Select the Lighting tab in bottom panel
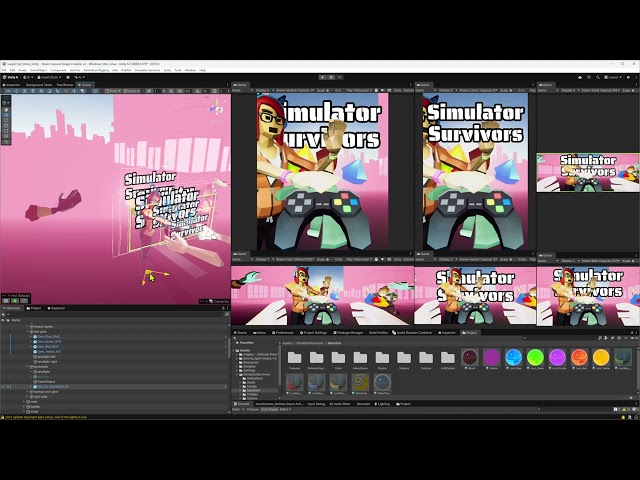 [382, 404]
